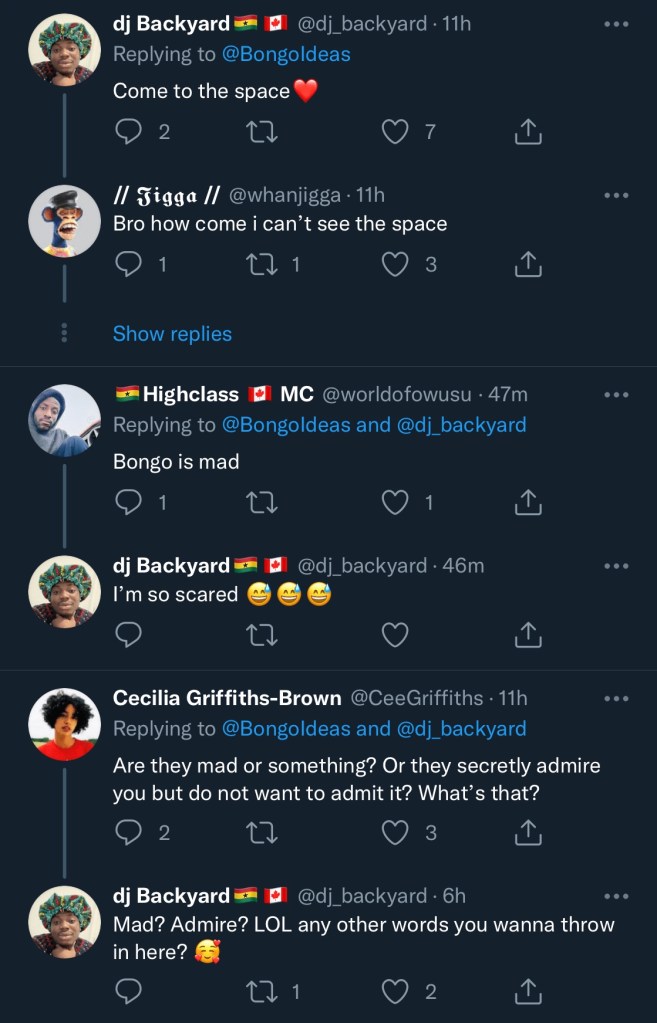
Task: Open @dj_backyard mention in Cecilia's reply line
Action: tap(461, 728)
